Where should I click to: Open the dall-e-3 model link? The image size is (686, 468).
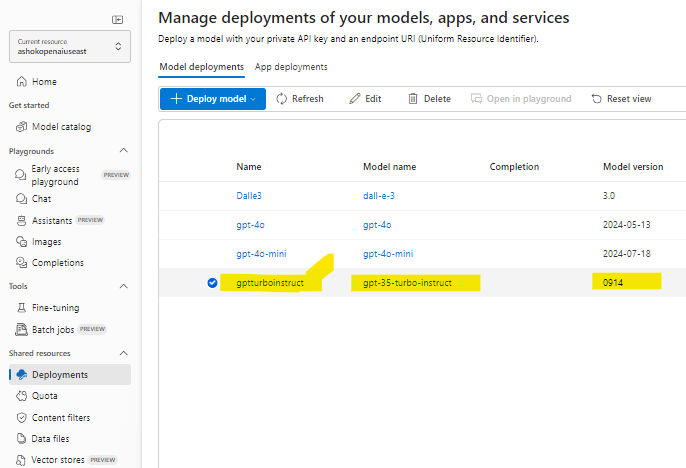click(378, 196)
